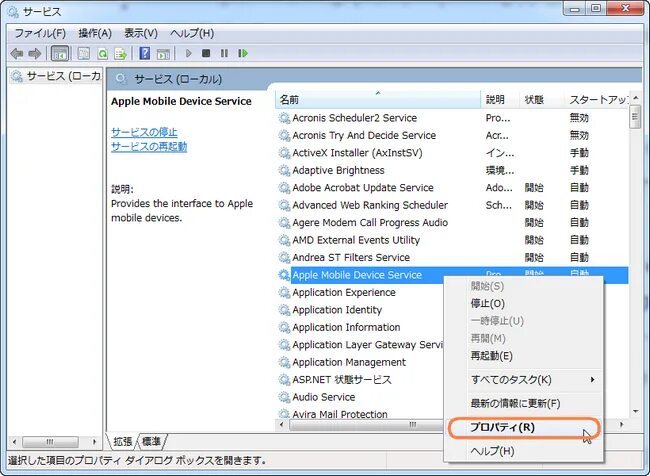Click the Stop Service square icon
The image size is (650, 476).
tap(206, 53)
